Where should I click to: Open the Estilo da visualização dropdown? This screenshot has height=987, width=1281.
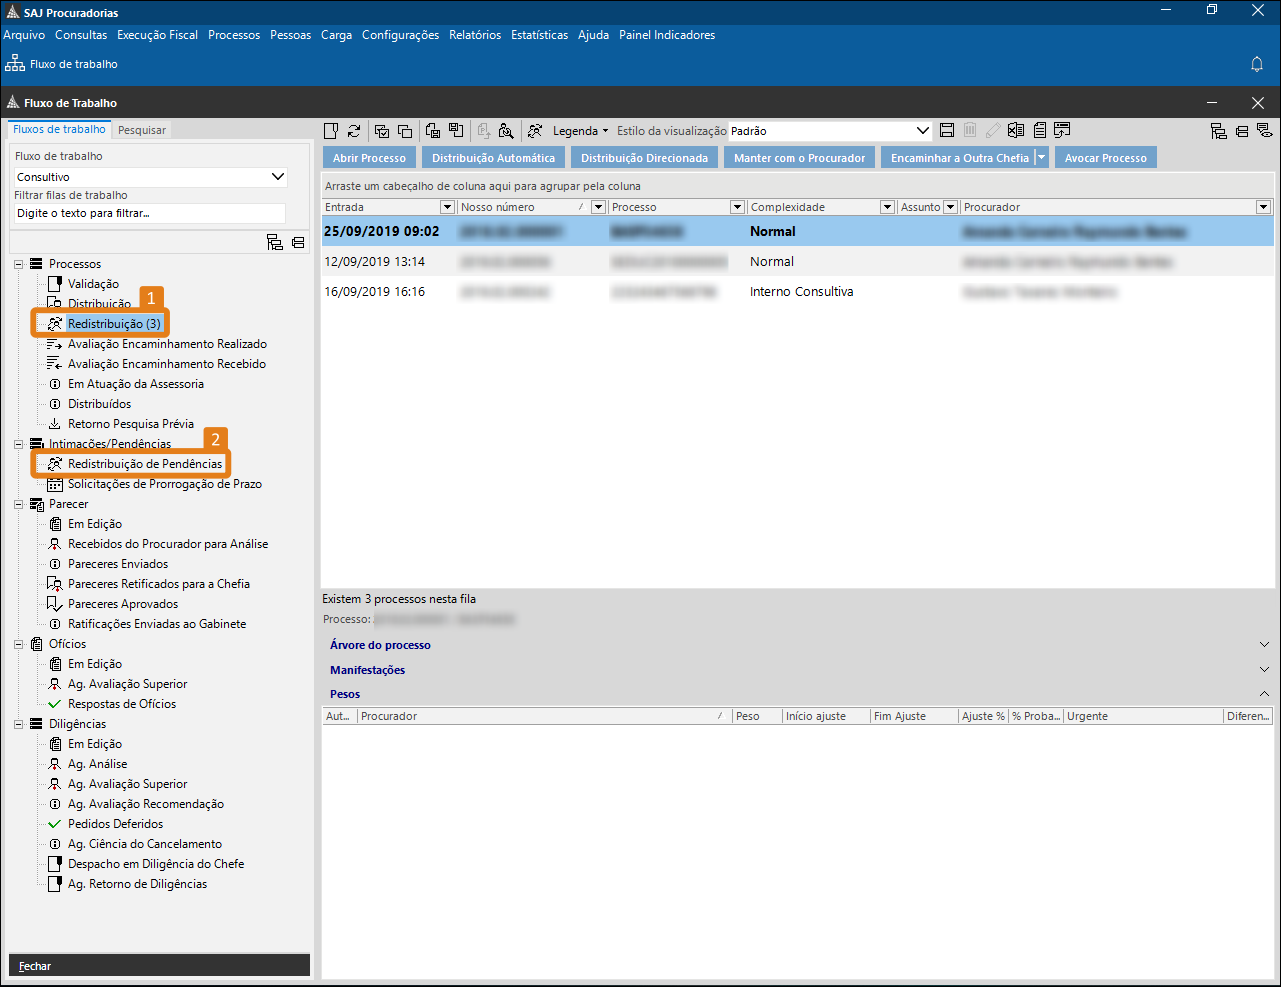(922, 131)
